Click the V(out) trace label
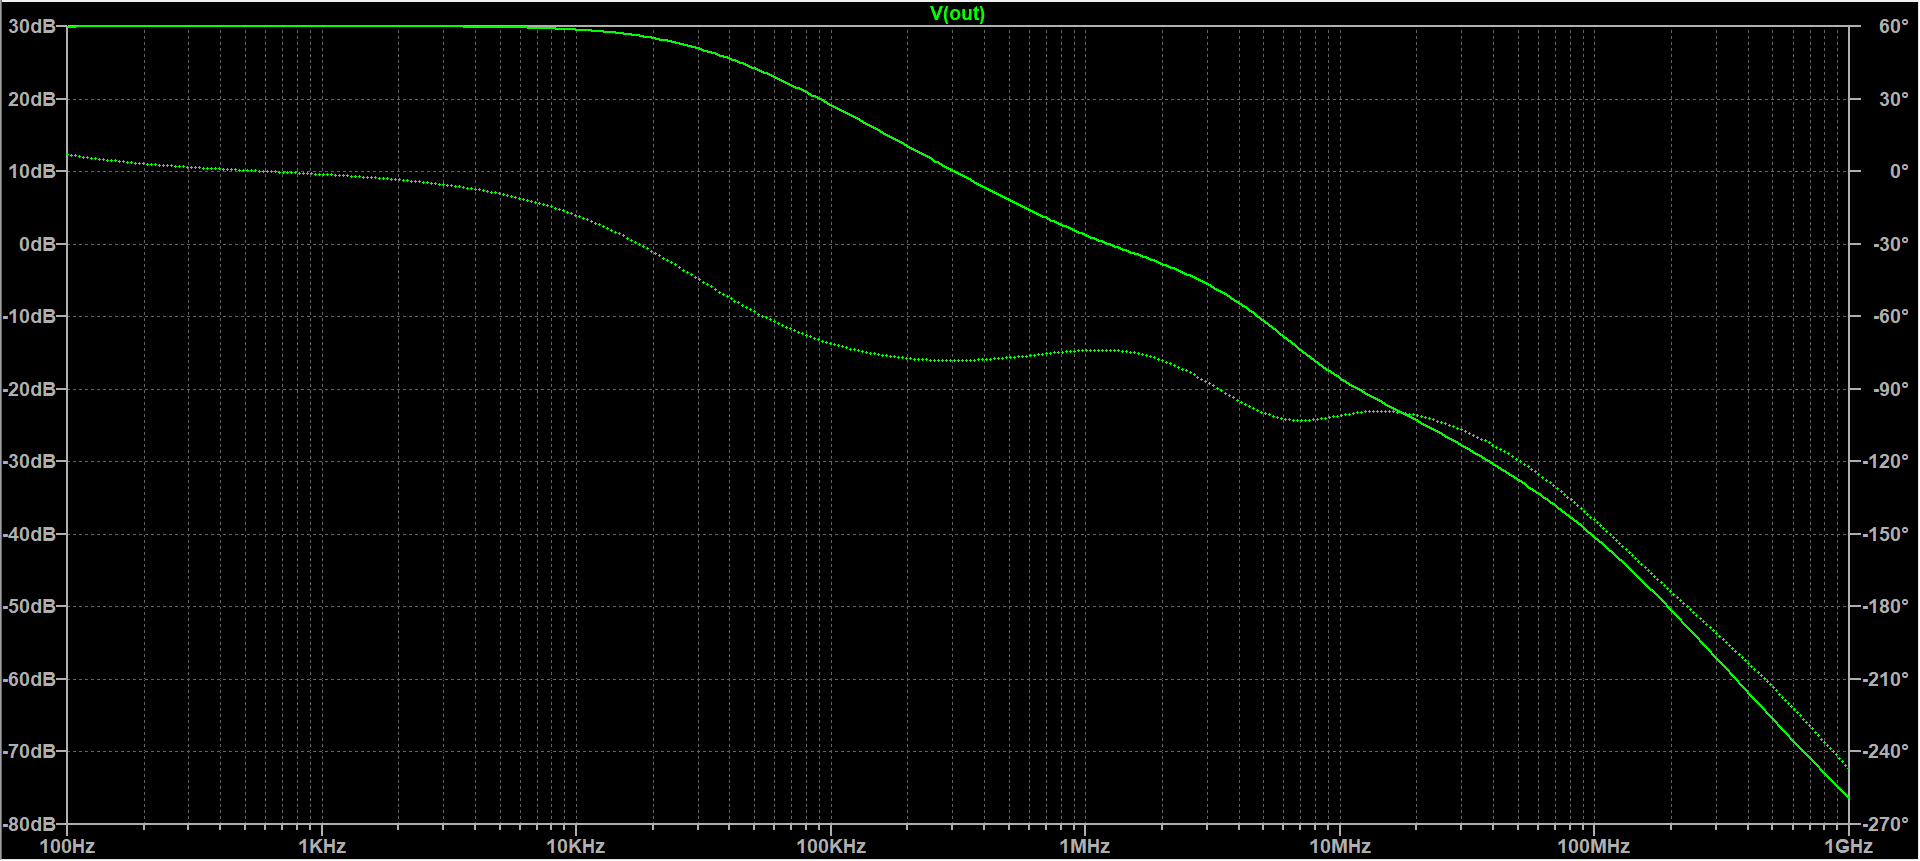This screenshot has height=861, width=1920. point(957,13)
